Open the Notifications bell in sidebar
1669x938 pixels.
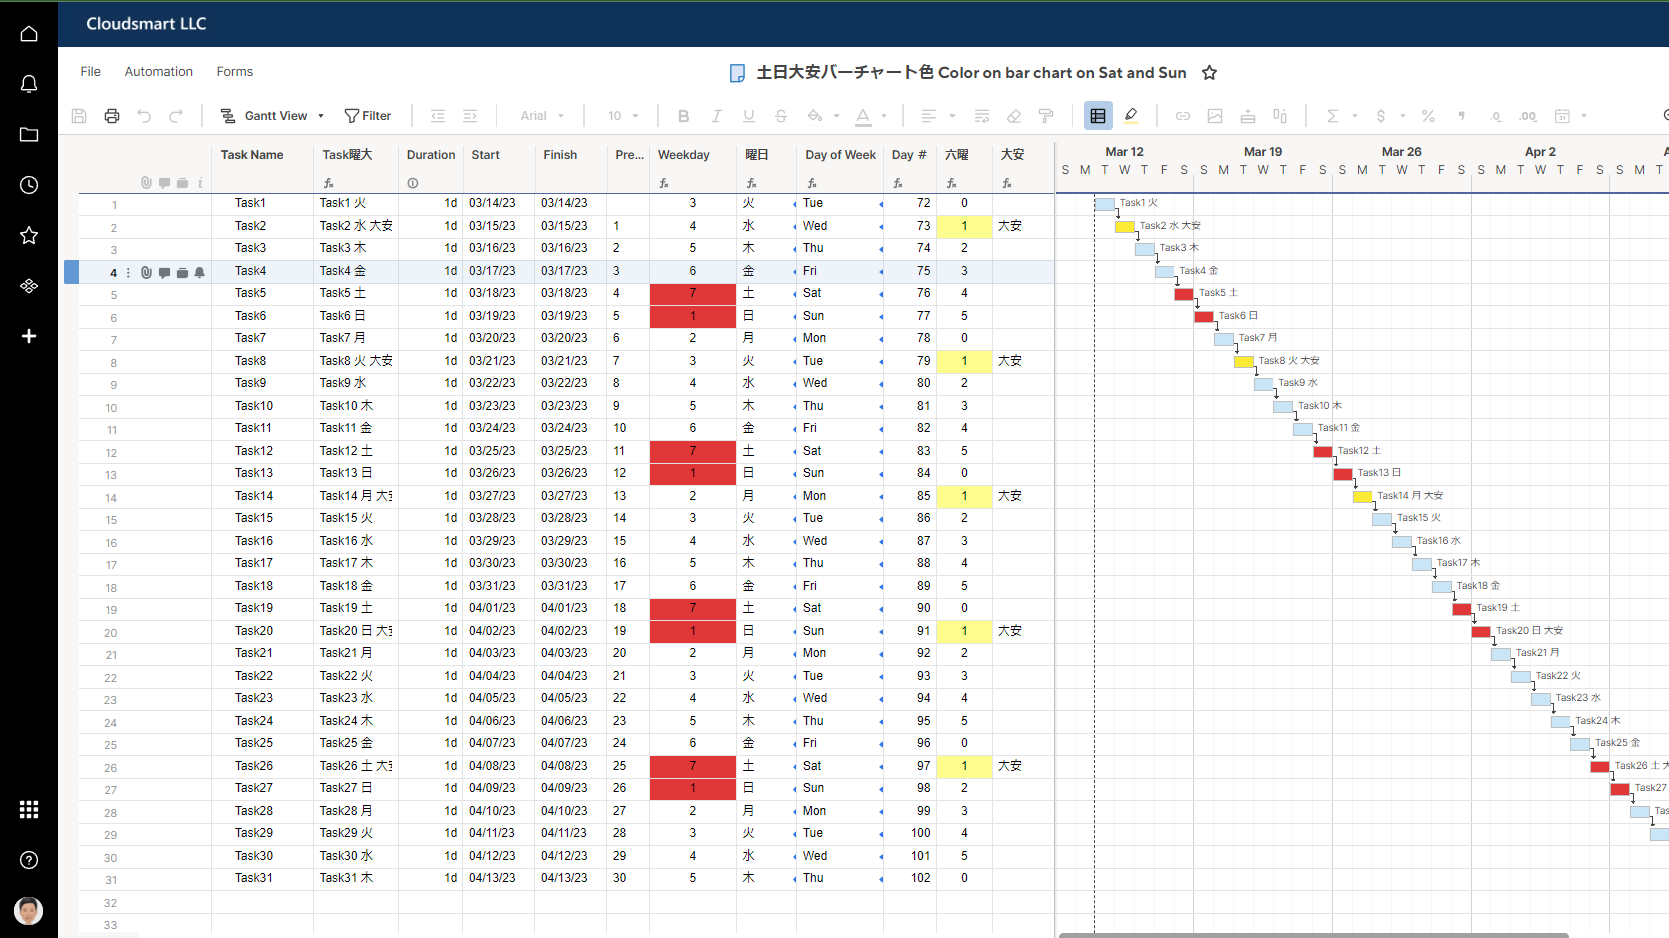coord(29,84)
